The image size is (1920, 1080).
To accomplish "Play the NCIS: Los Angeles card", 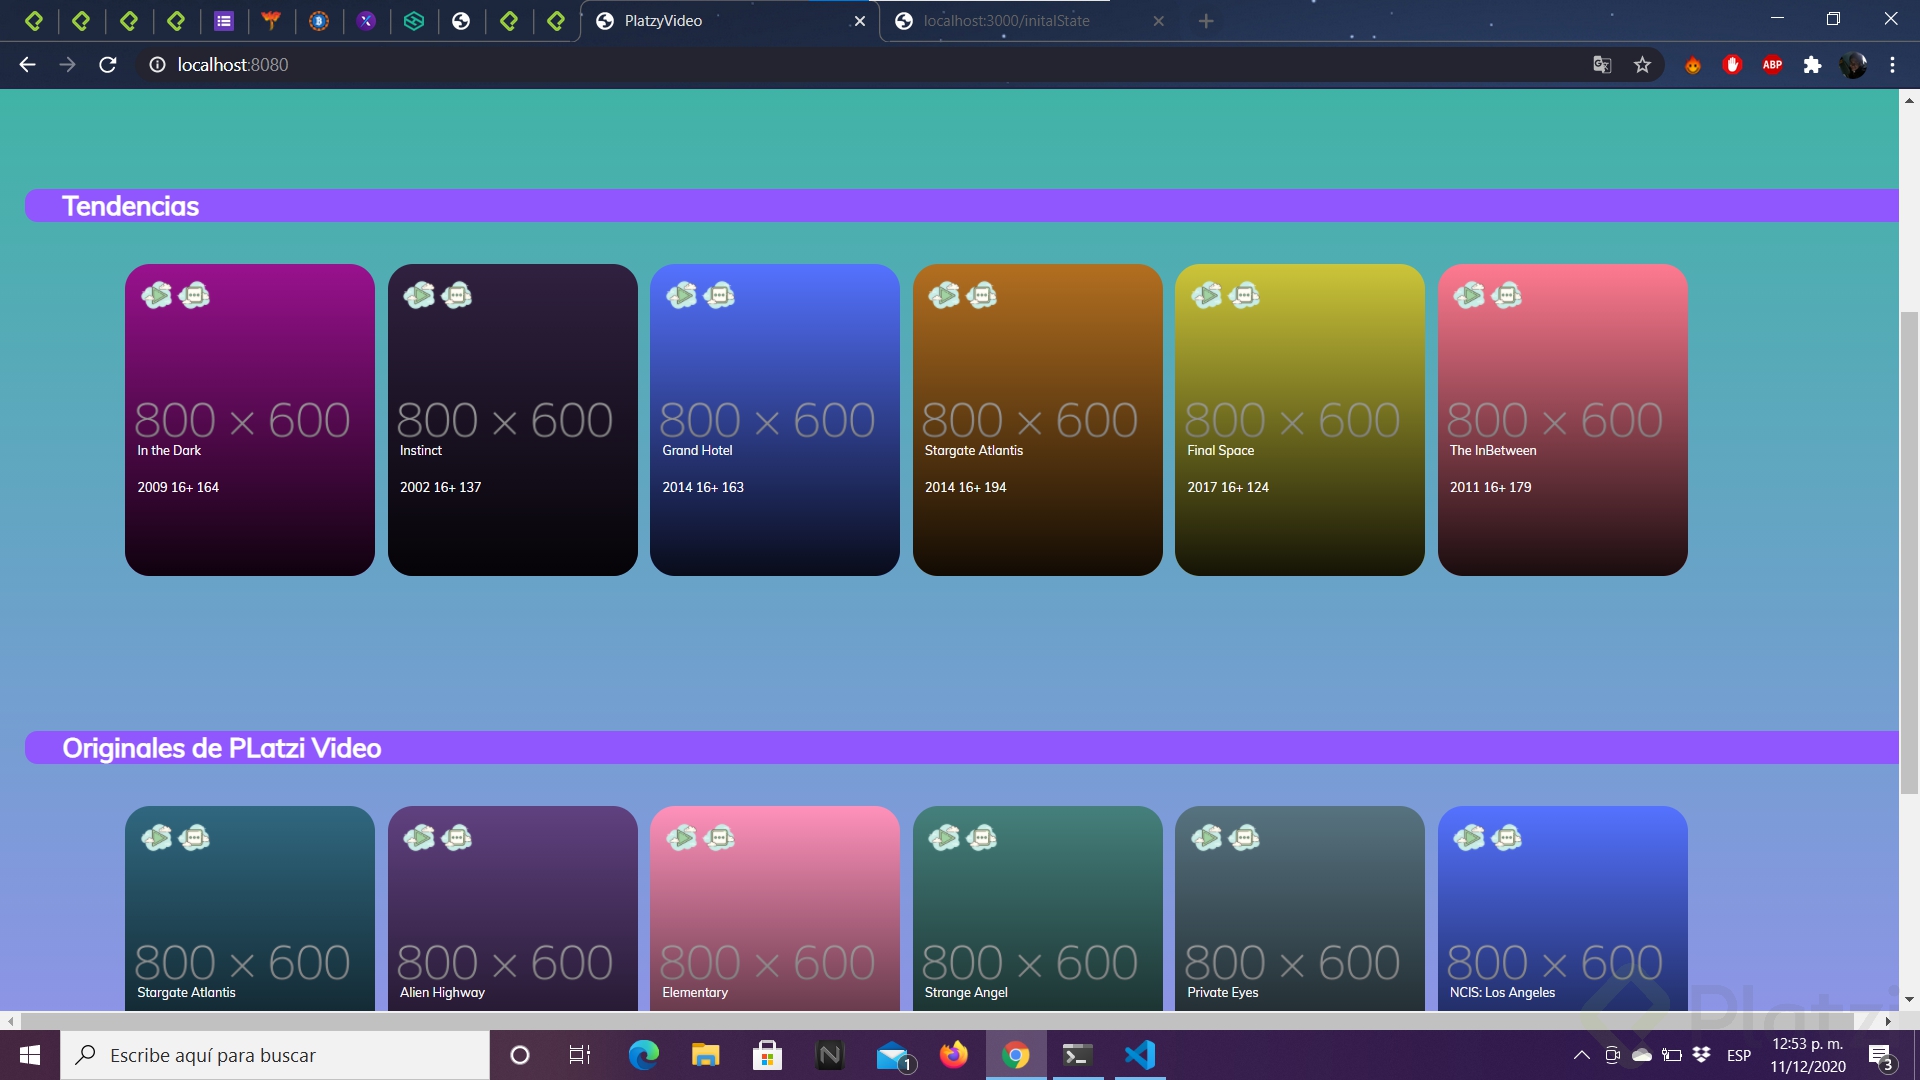I will (1468, 838).
